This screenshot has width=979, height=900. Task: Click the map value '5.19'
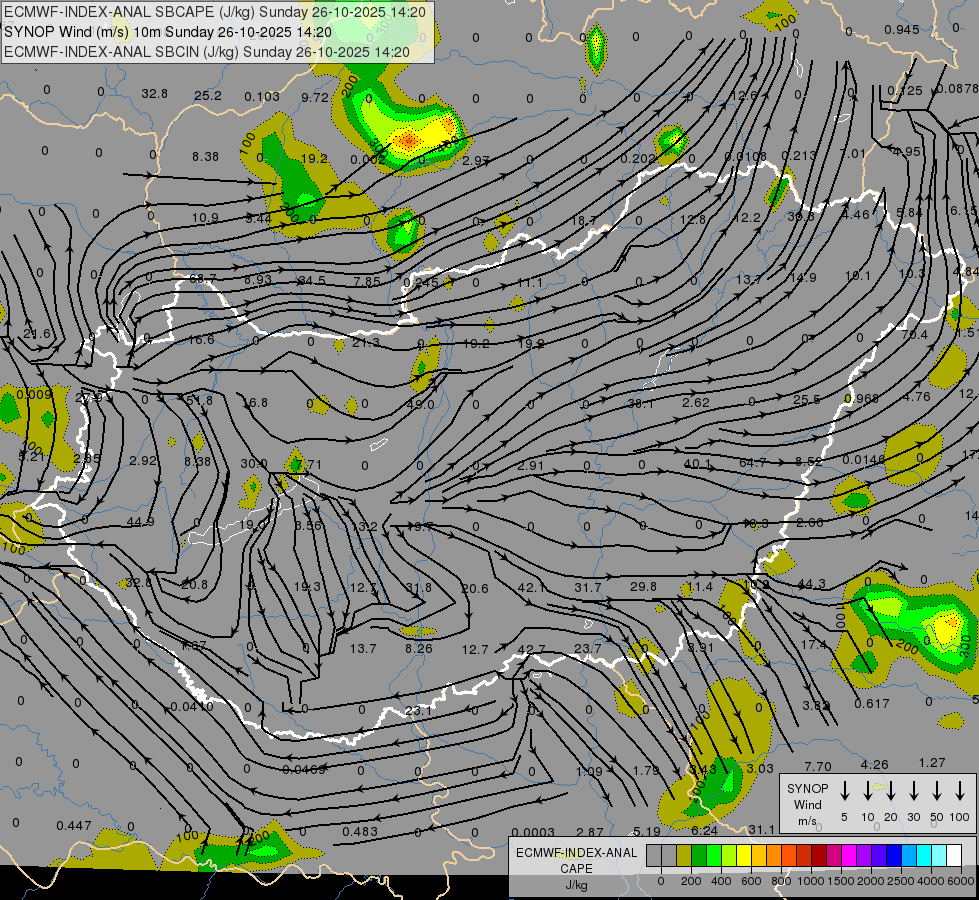tap(646, 831)
